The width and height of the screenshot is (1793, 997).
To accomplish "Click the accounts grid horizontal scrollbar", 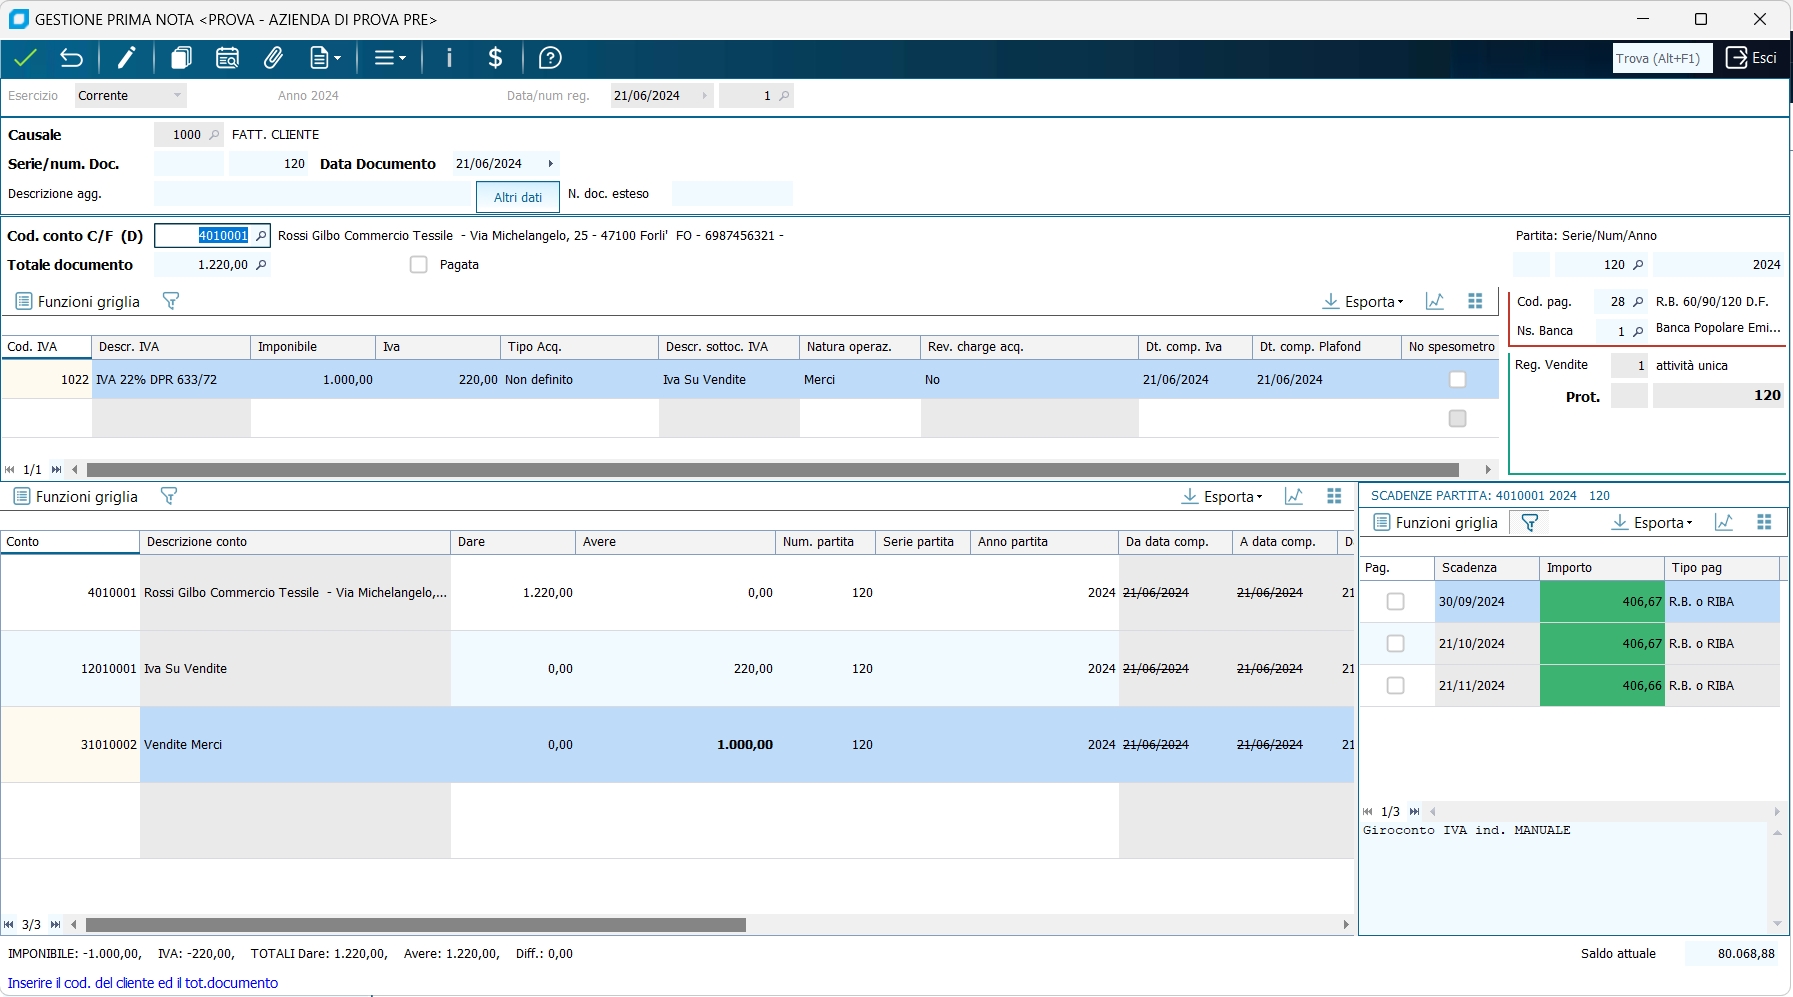I will coord(415,925).
